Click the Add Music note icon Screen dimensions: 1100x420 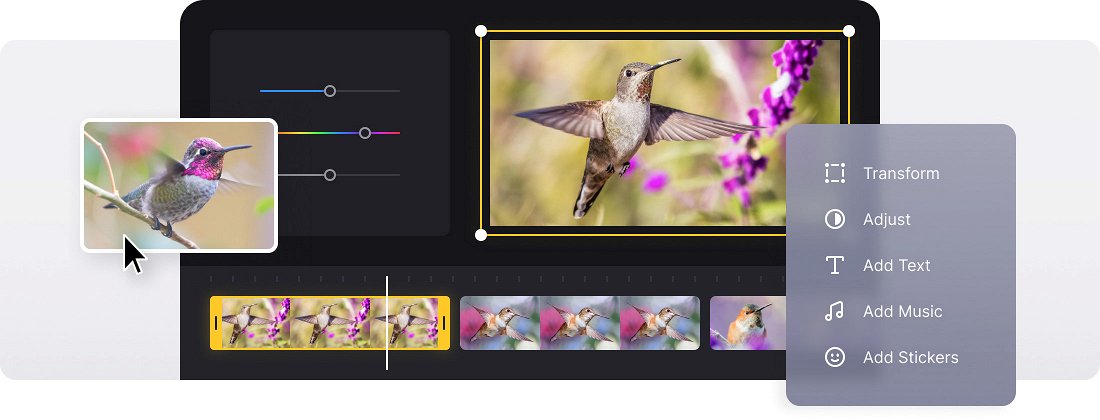tap(835, 311)
